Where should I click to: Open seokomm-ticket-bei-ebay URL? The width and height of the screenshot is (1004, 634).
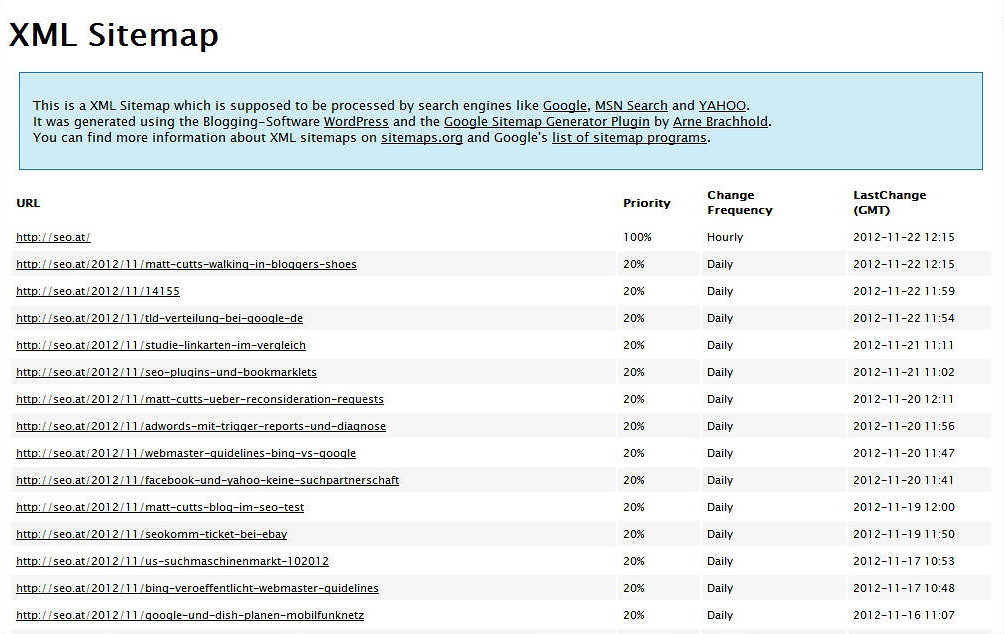tap(151, 535)
